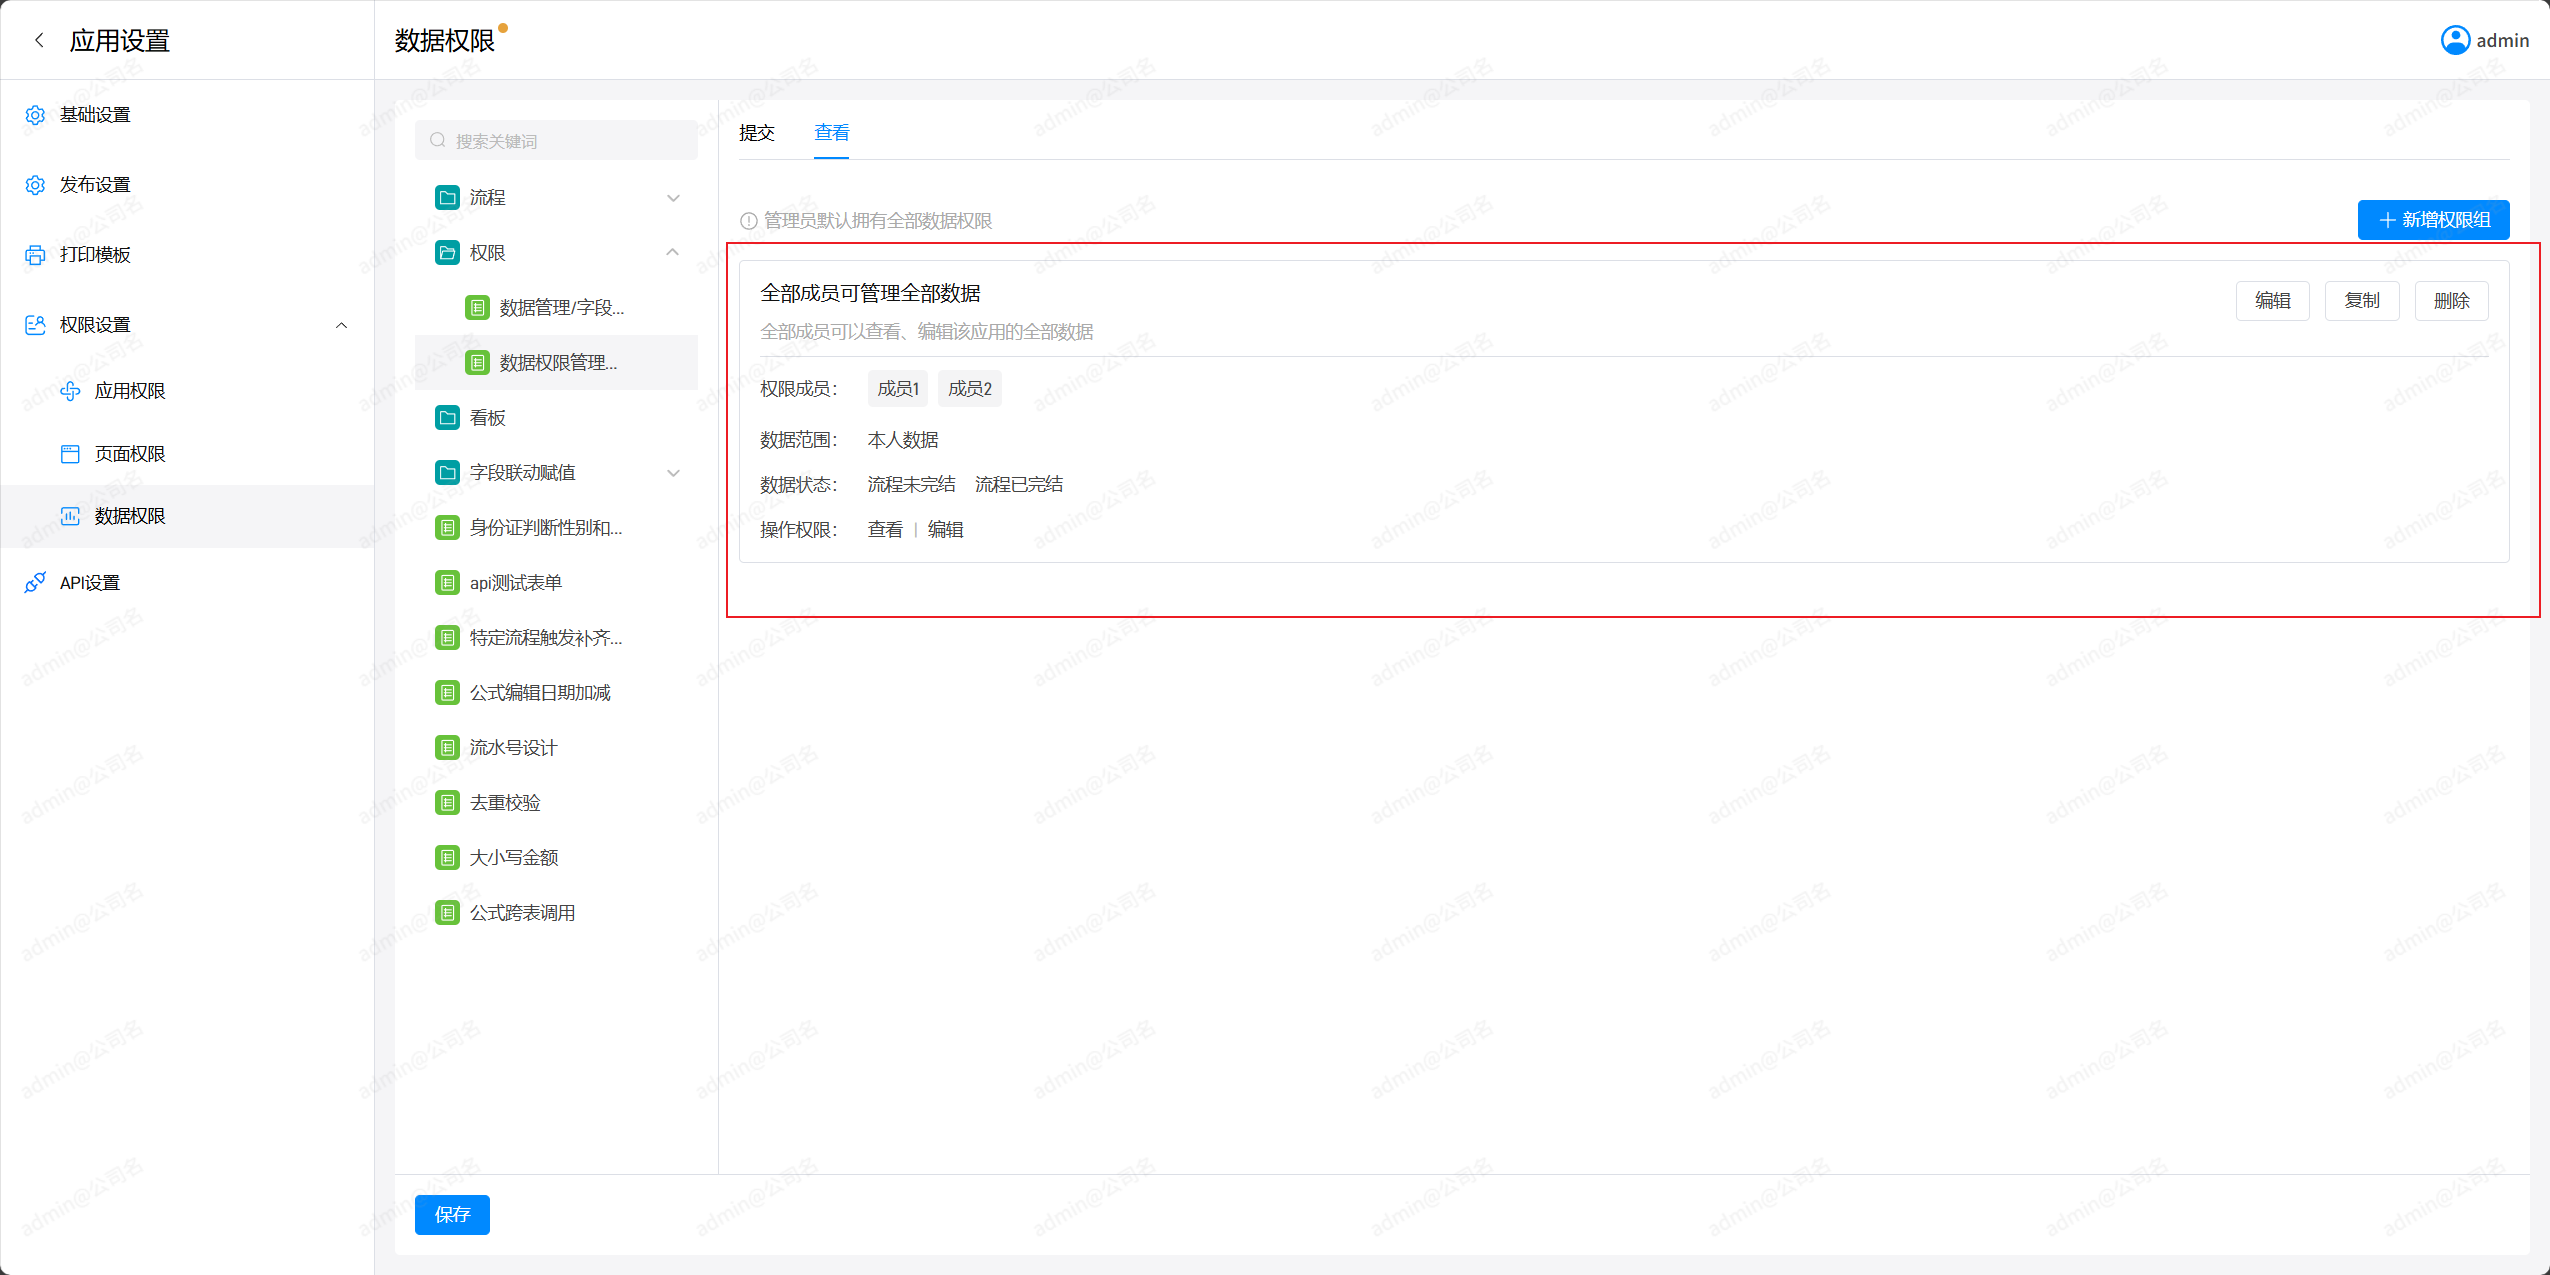Expand the 字段联动赋值 folder chevron
Image resolution: width=2550 pixels, height=1275 pixels.
[x=673, y=473]
